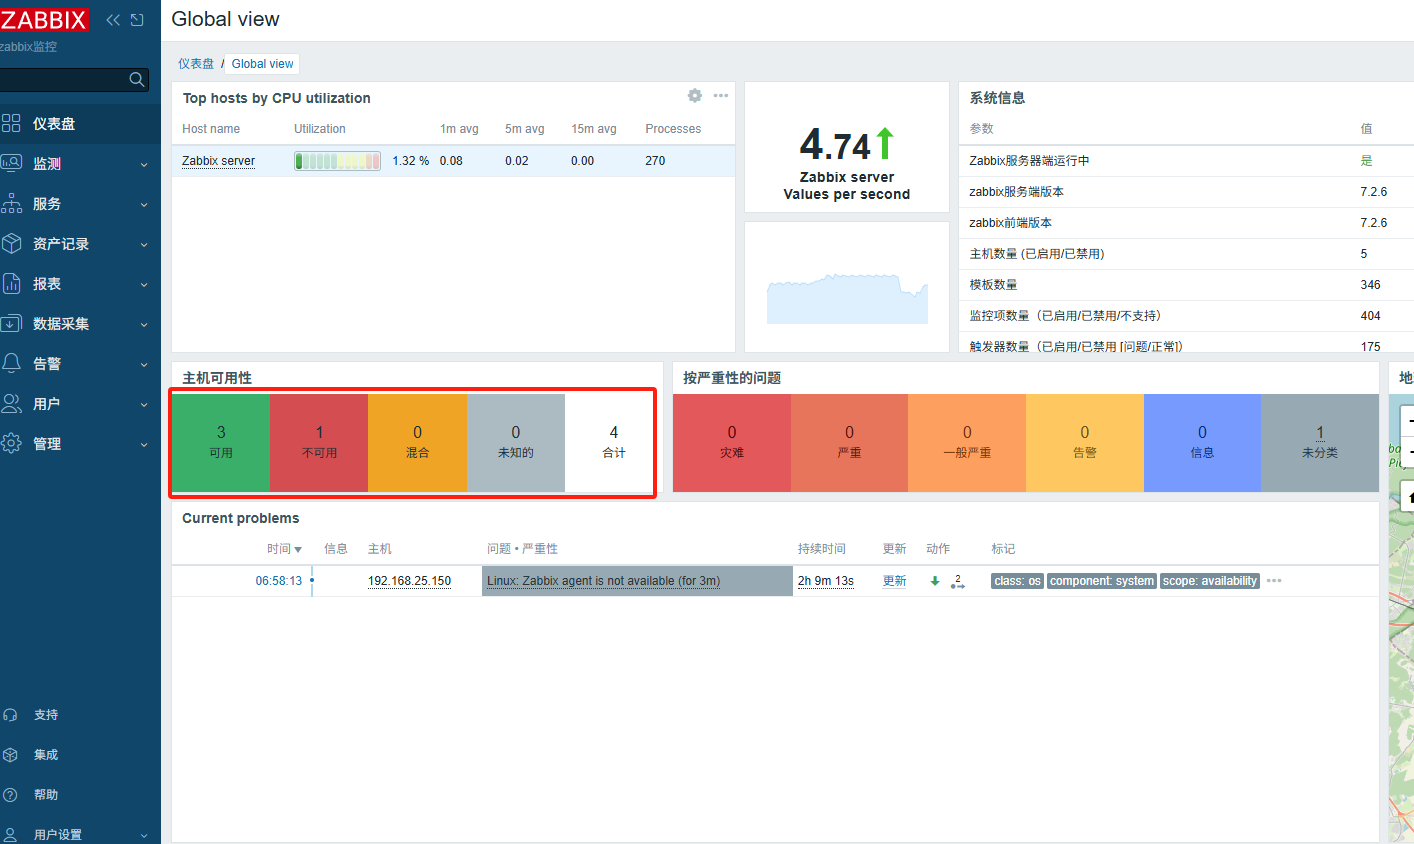1414x844 pixels.
Task: Open the 监测 menu item
Action: 80,163
